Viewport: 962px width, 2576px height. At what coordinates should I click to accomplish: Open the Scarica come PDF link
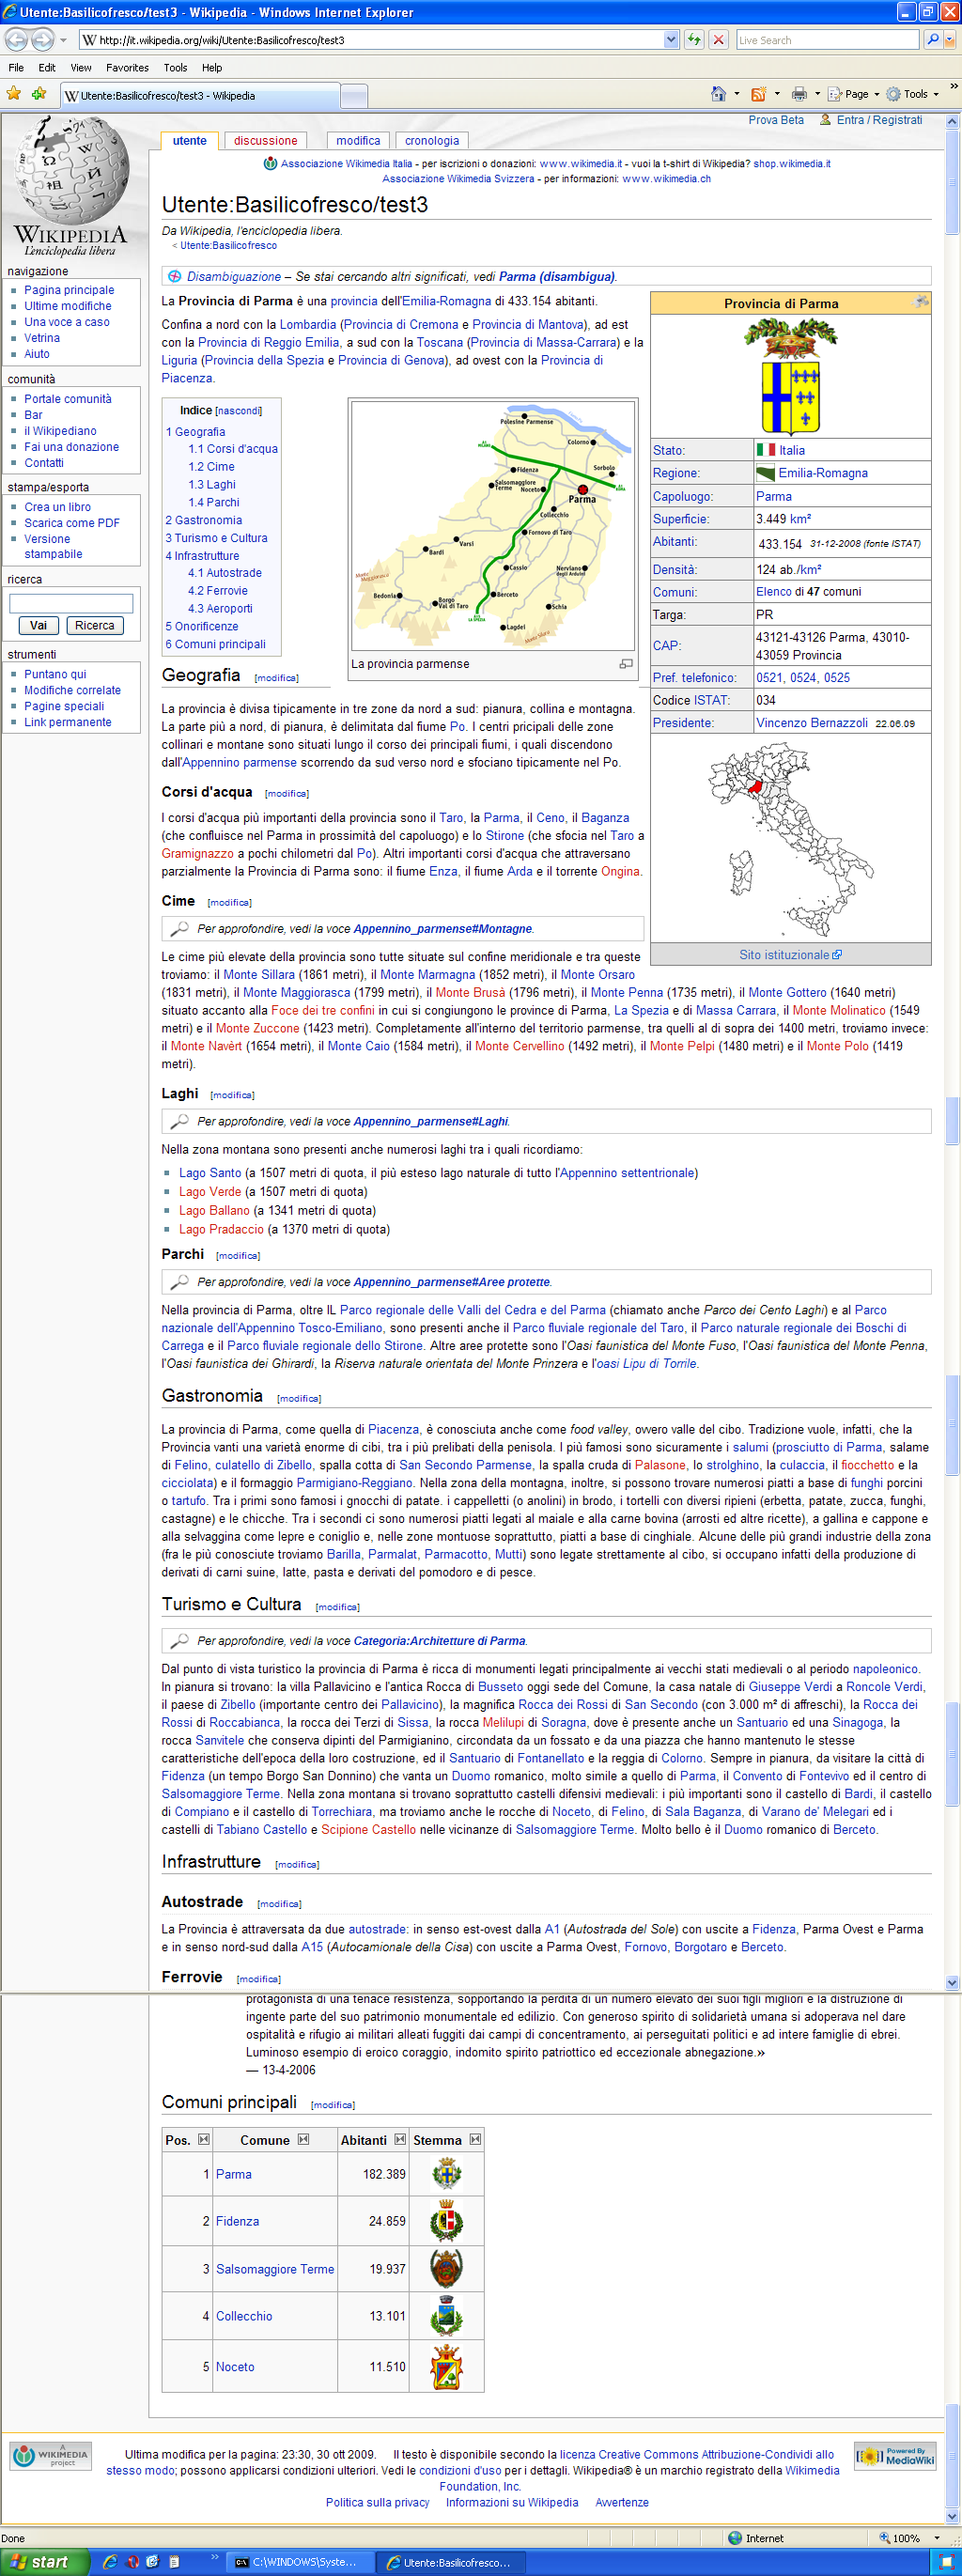72,523
